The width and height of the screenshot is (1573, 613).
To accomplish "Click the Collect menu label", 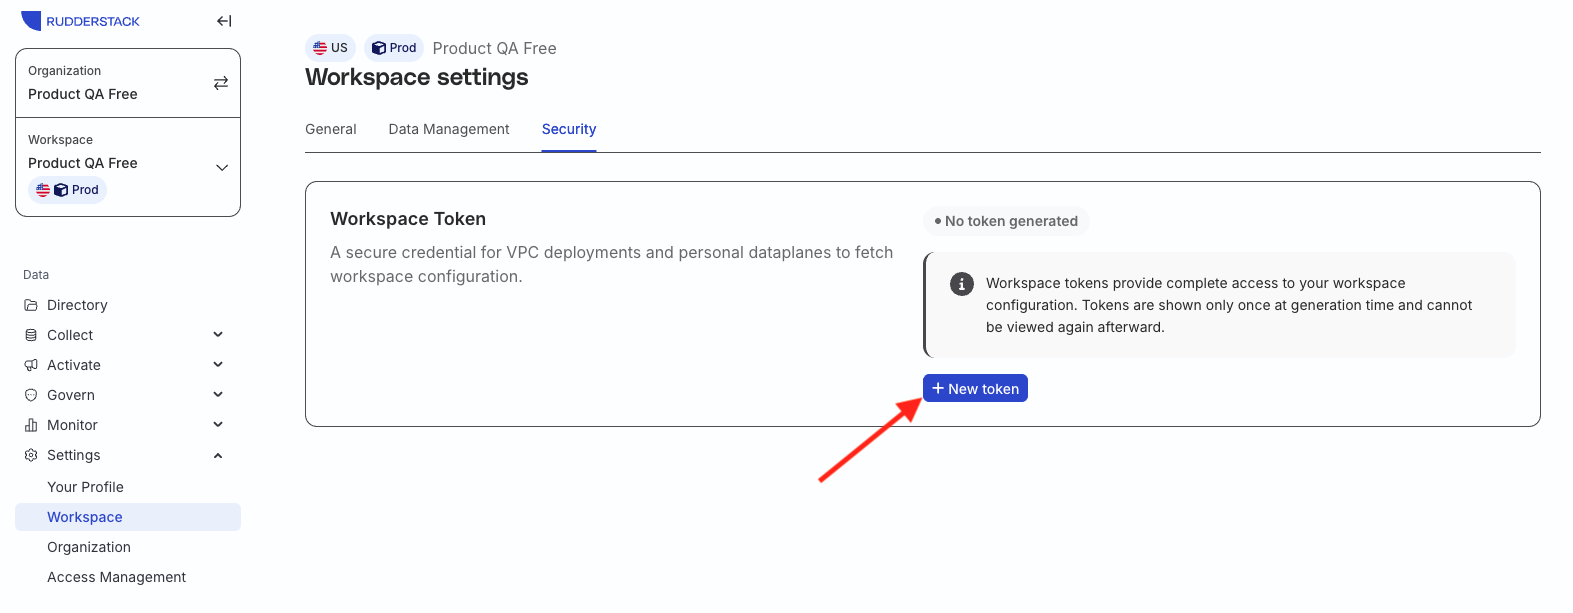I will pyautogui.click(x=70, y=335).
